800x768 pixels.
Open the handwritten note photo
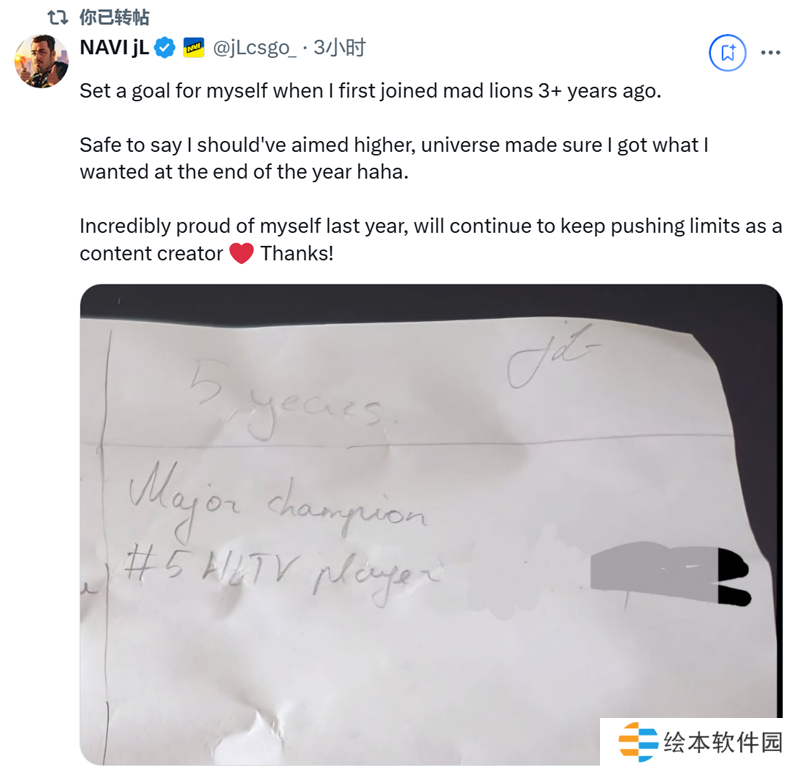point(431,524)
